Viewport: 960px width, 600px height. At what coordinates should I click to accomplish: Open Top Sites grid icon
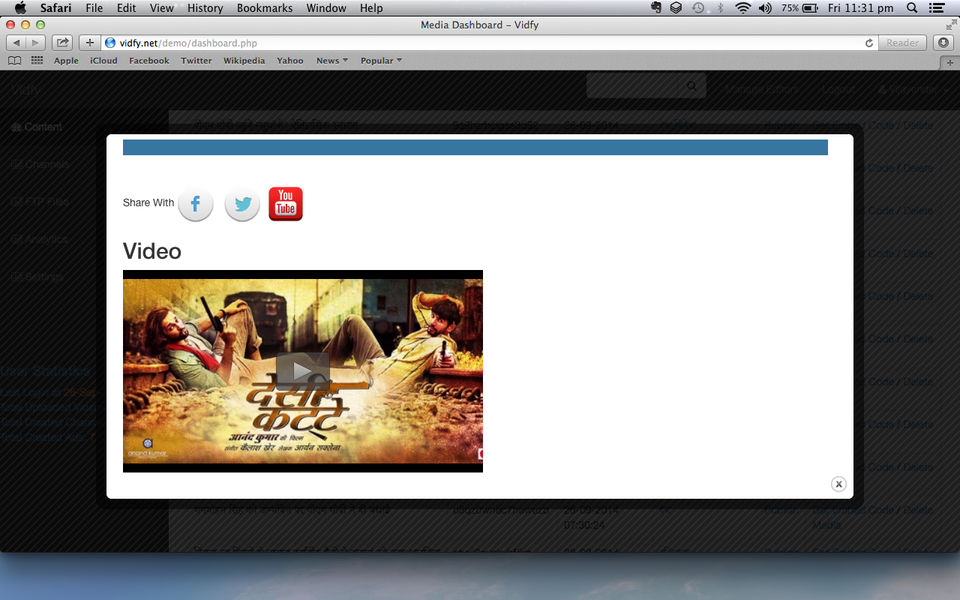pos(37,60)
